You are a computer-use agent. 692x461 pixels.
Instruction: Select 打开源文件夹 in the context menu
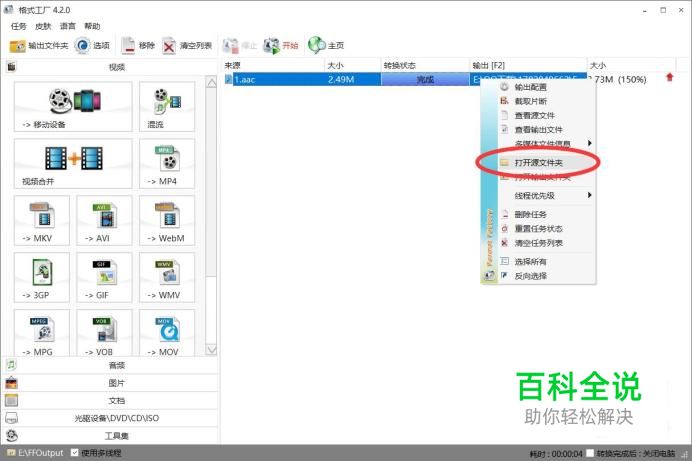click(x=547, y=163)
